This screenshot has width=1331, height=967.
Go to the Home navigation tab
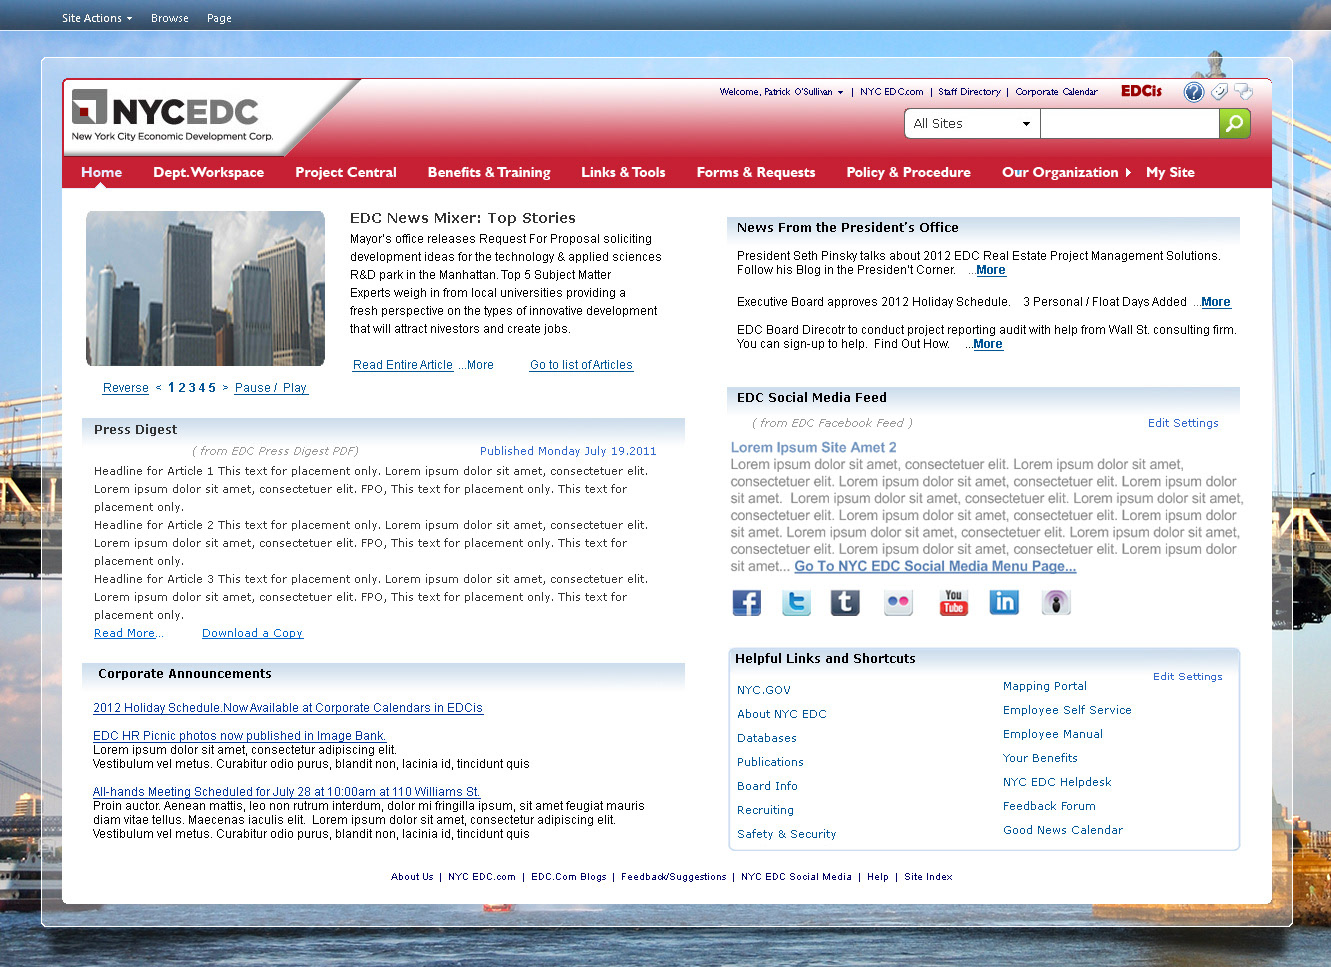point(102,172)
